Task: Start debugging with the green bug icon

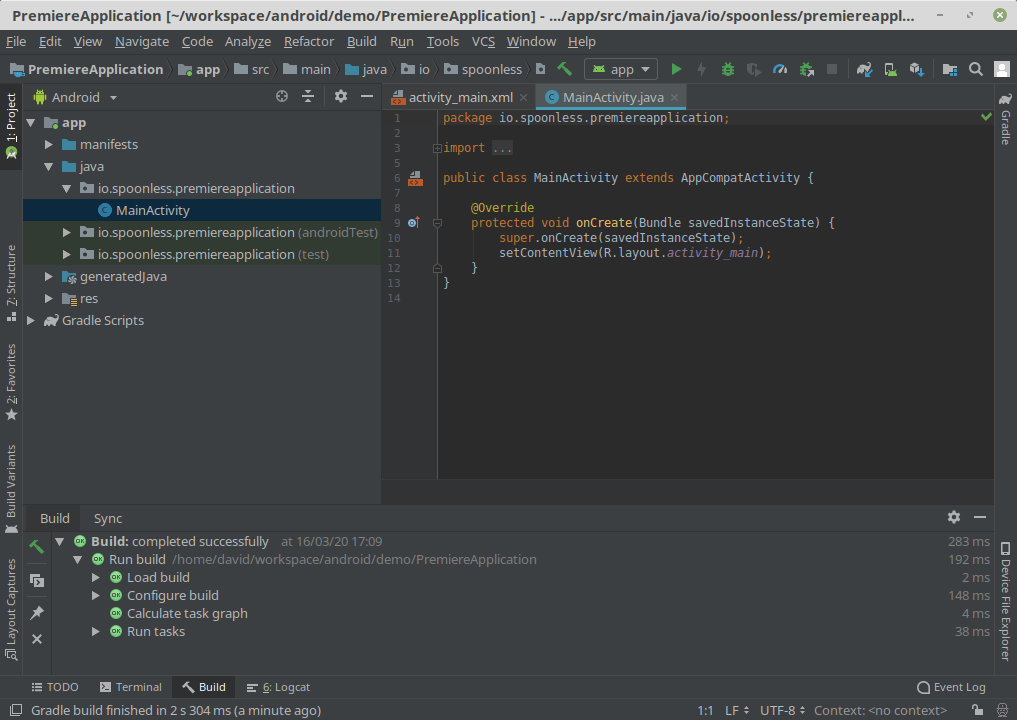Action: click(728, 69)
